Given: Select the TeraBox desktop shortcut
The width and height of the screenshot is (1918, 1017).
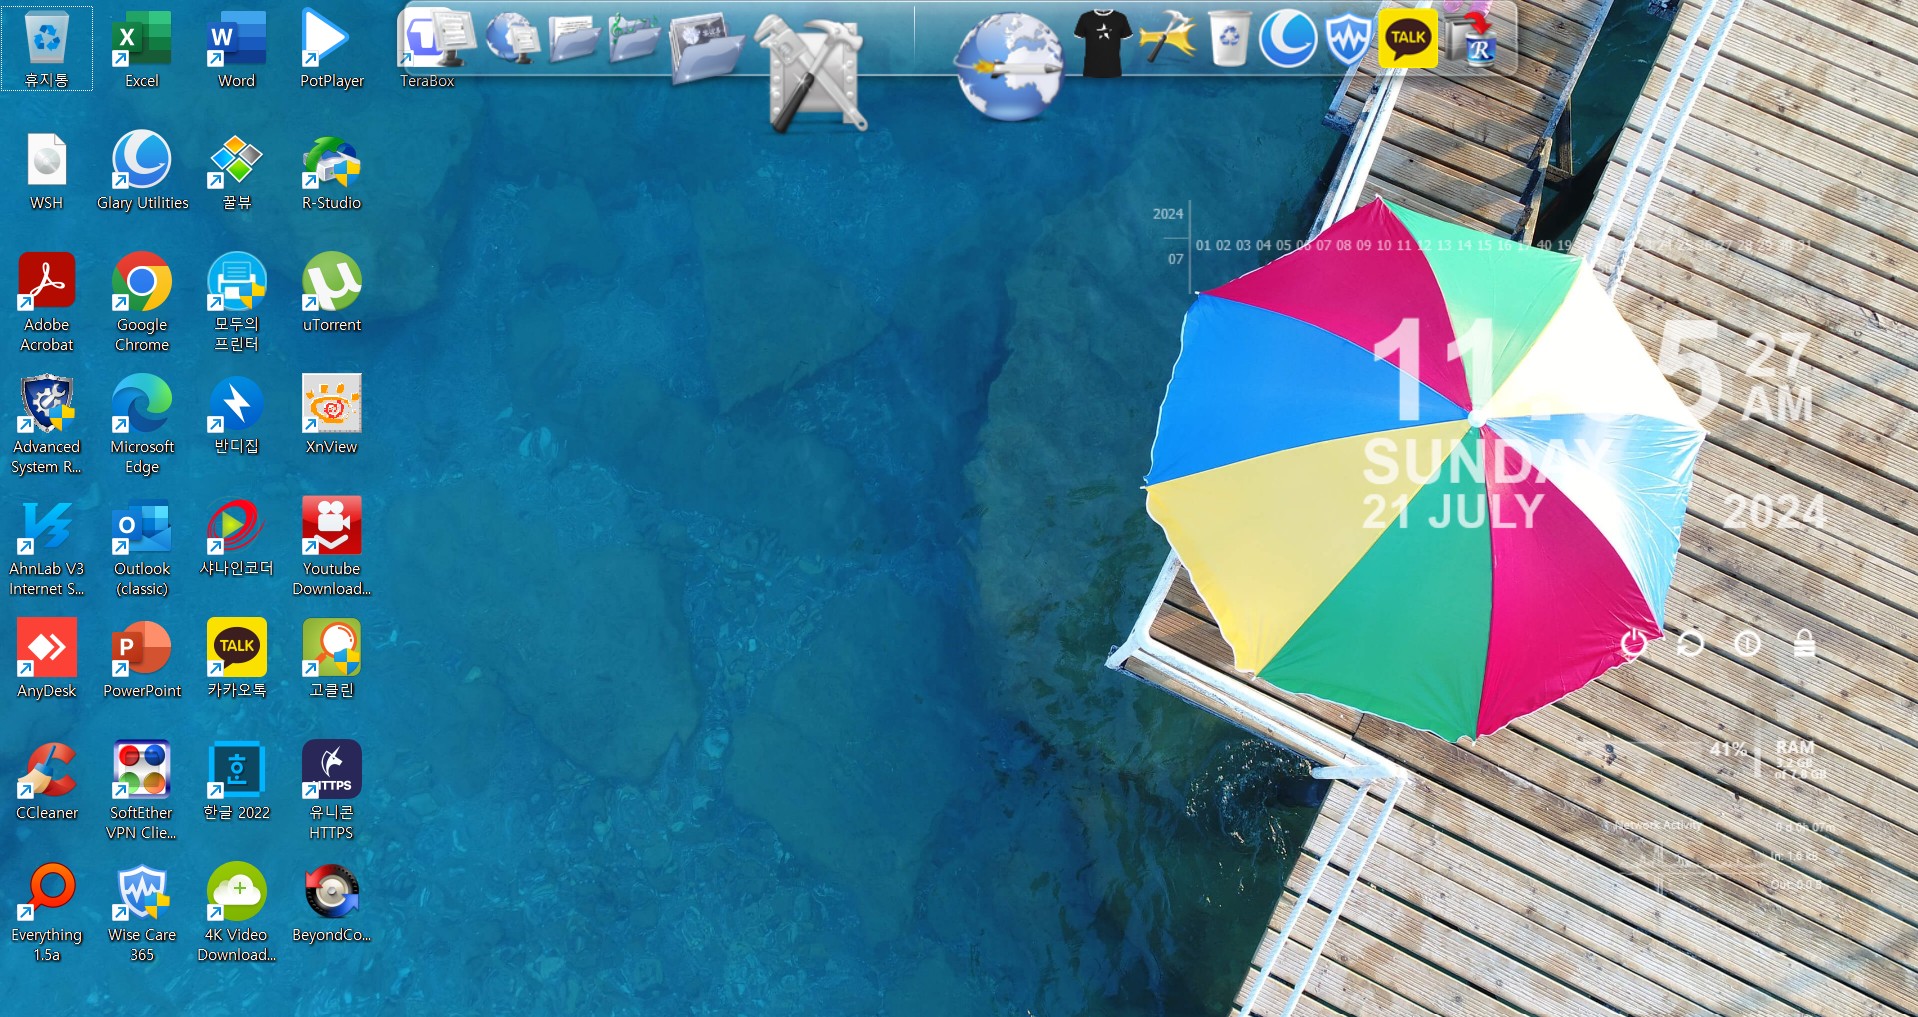Looking at the screenshot, I should coord(427,48).
